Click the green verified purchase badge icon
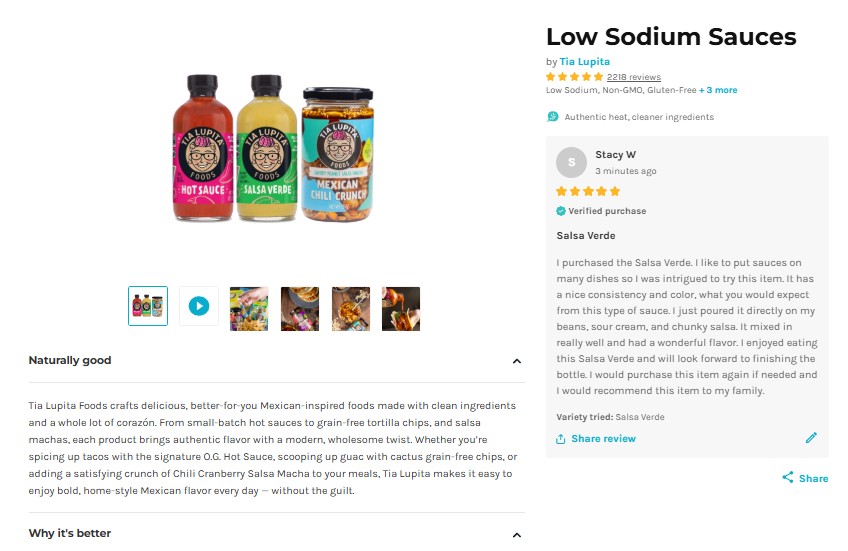Viewport: 848px width, 551px height. pyautogui.click(x=561, y=211)
